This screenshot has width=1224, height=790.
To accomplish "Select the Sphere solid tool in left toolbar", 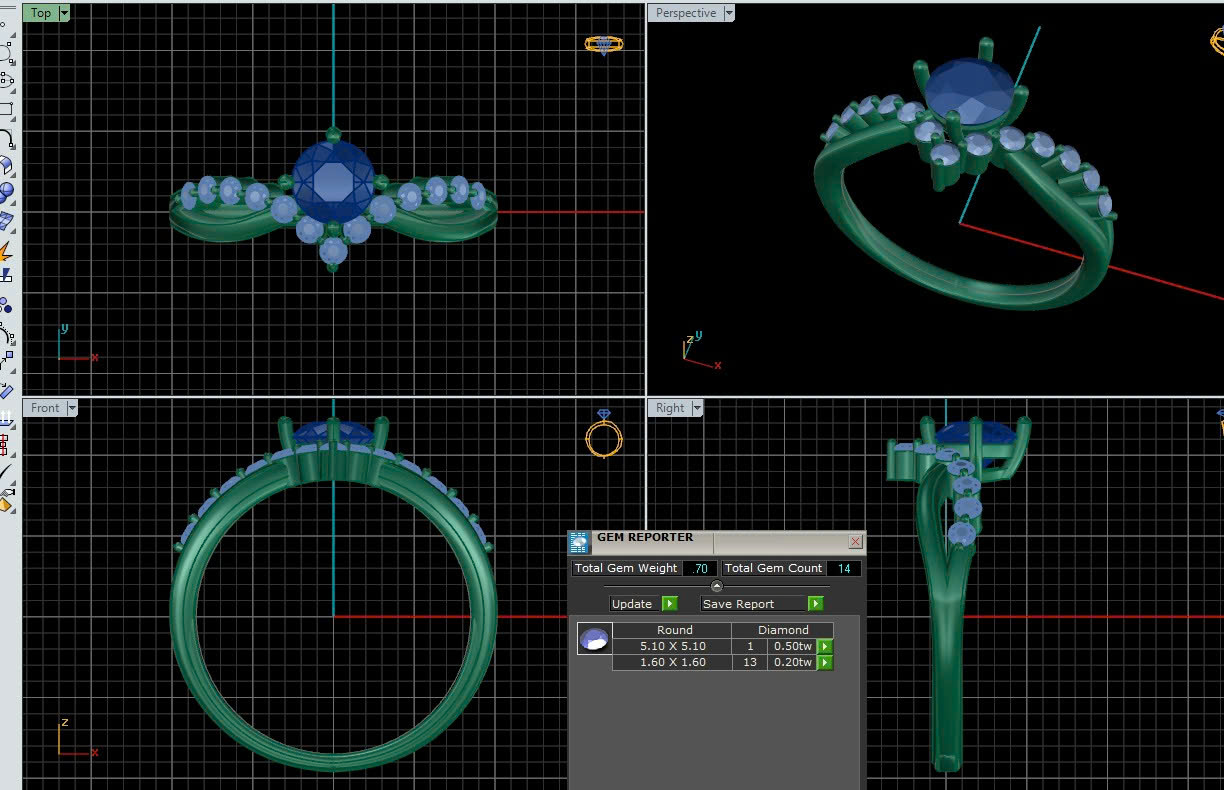I will tap(6, 192).
